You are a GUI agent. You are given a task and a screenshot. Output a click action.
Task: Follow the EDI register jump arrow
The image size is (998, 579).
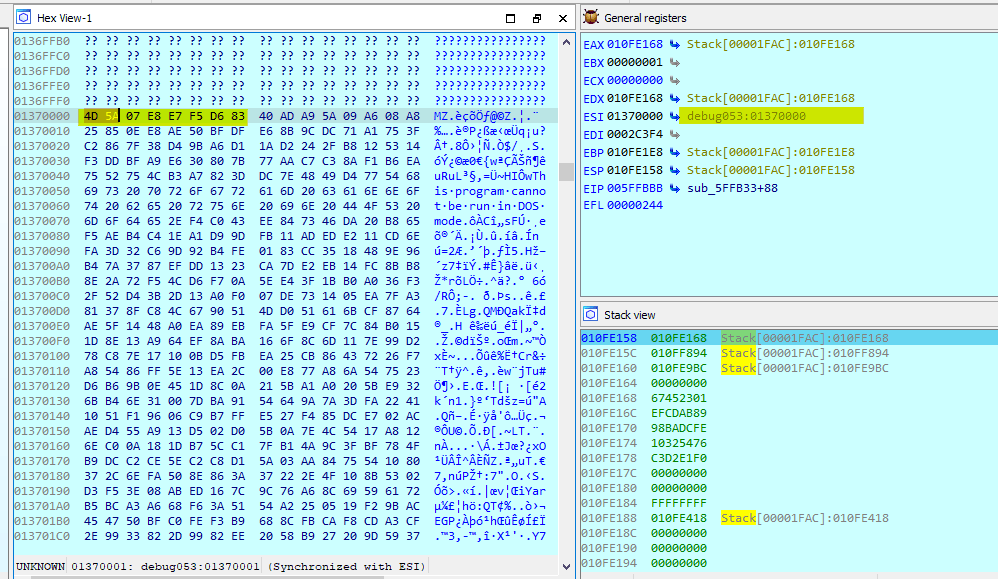point(675,134)
